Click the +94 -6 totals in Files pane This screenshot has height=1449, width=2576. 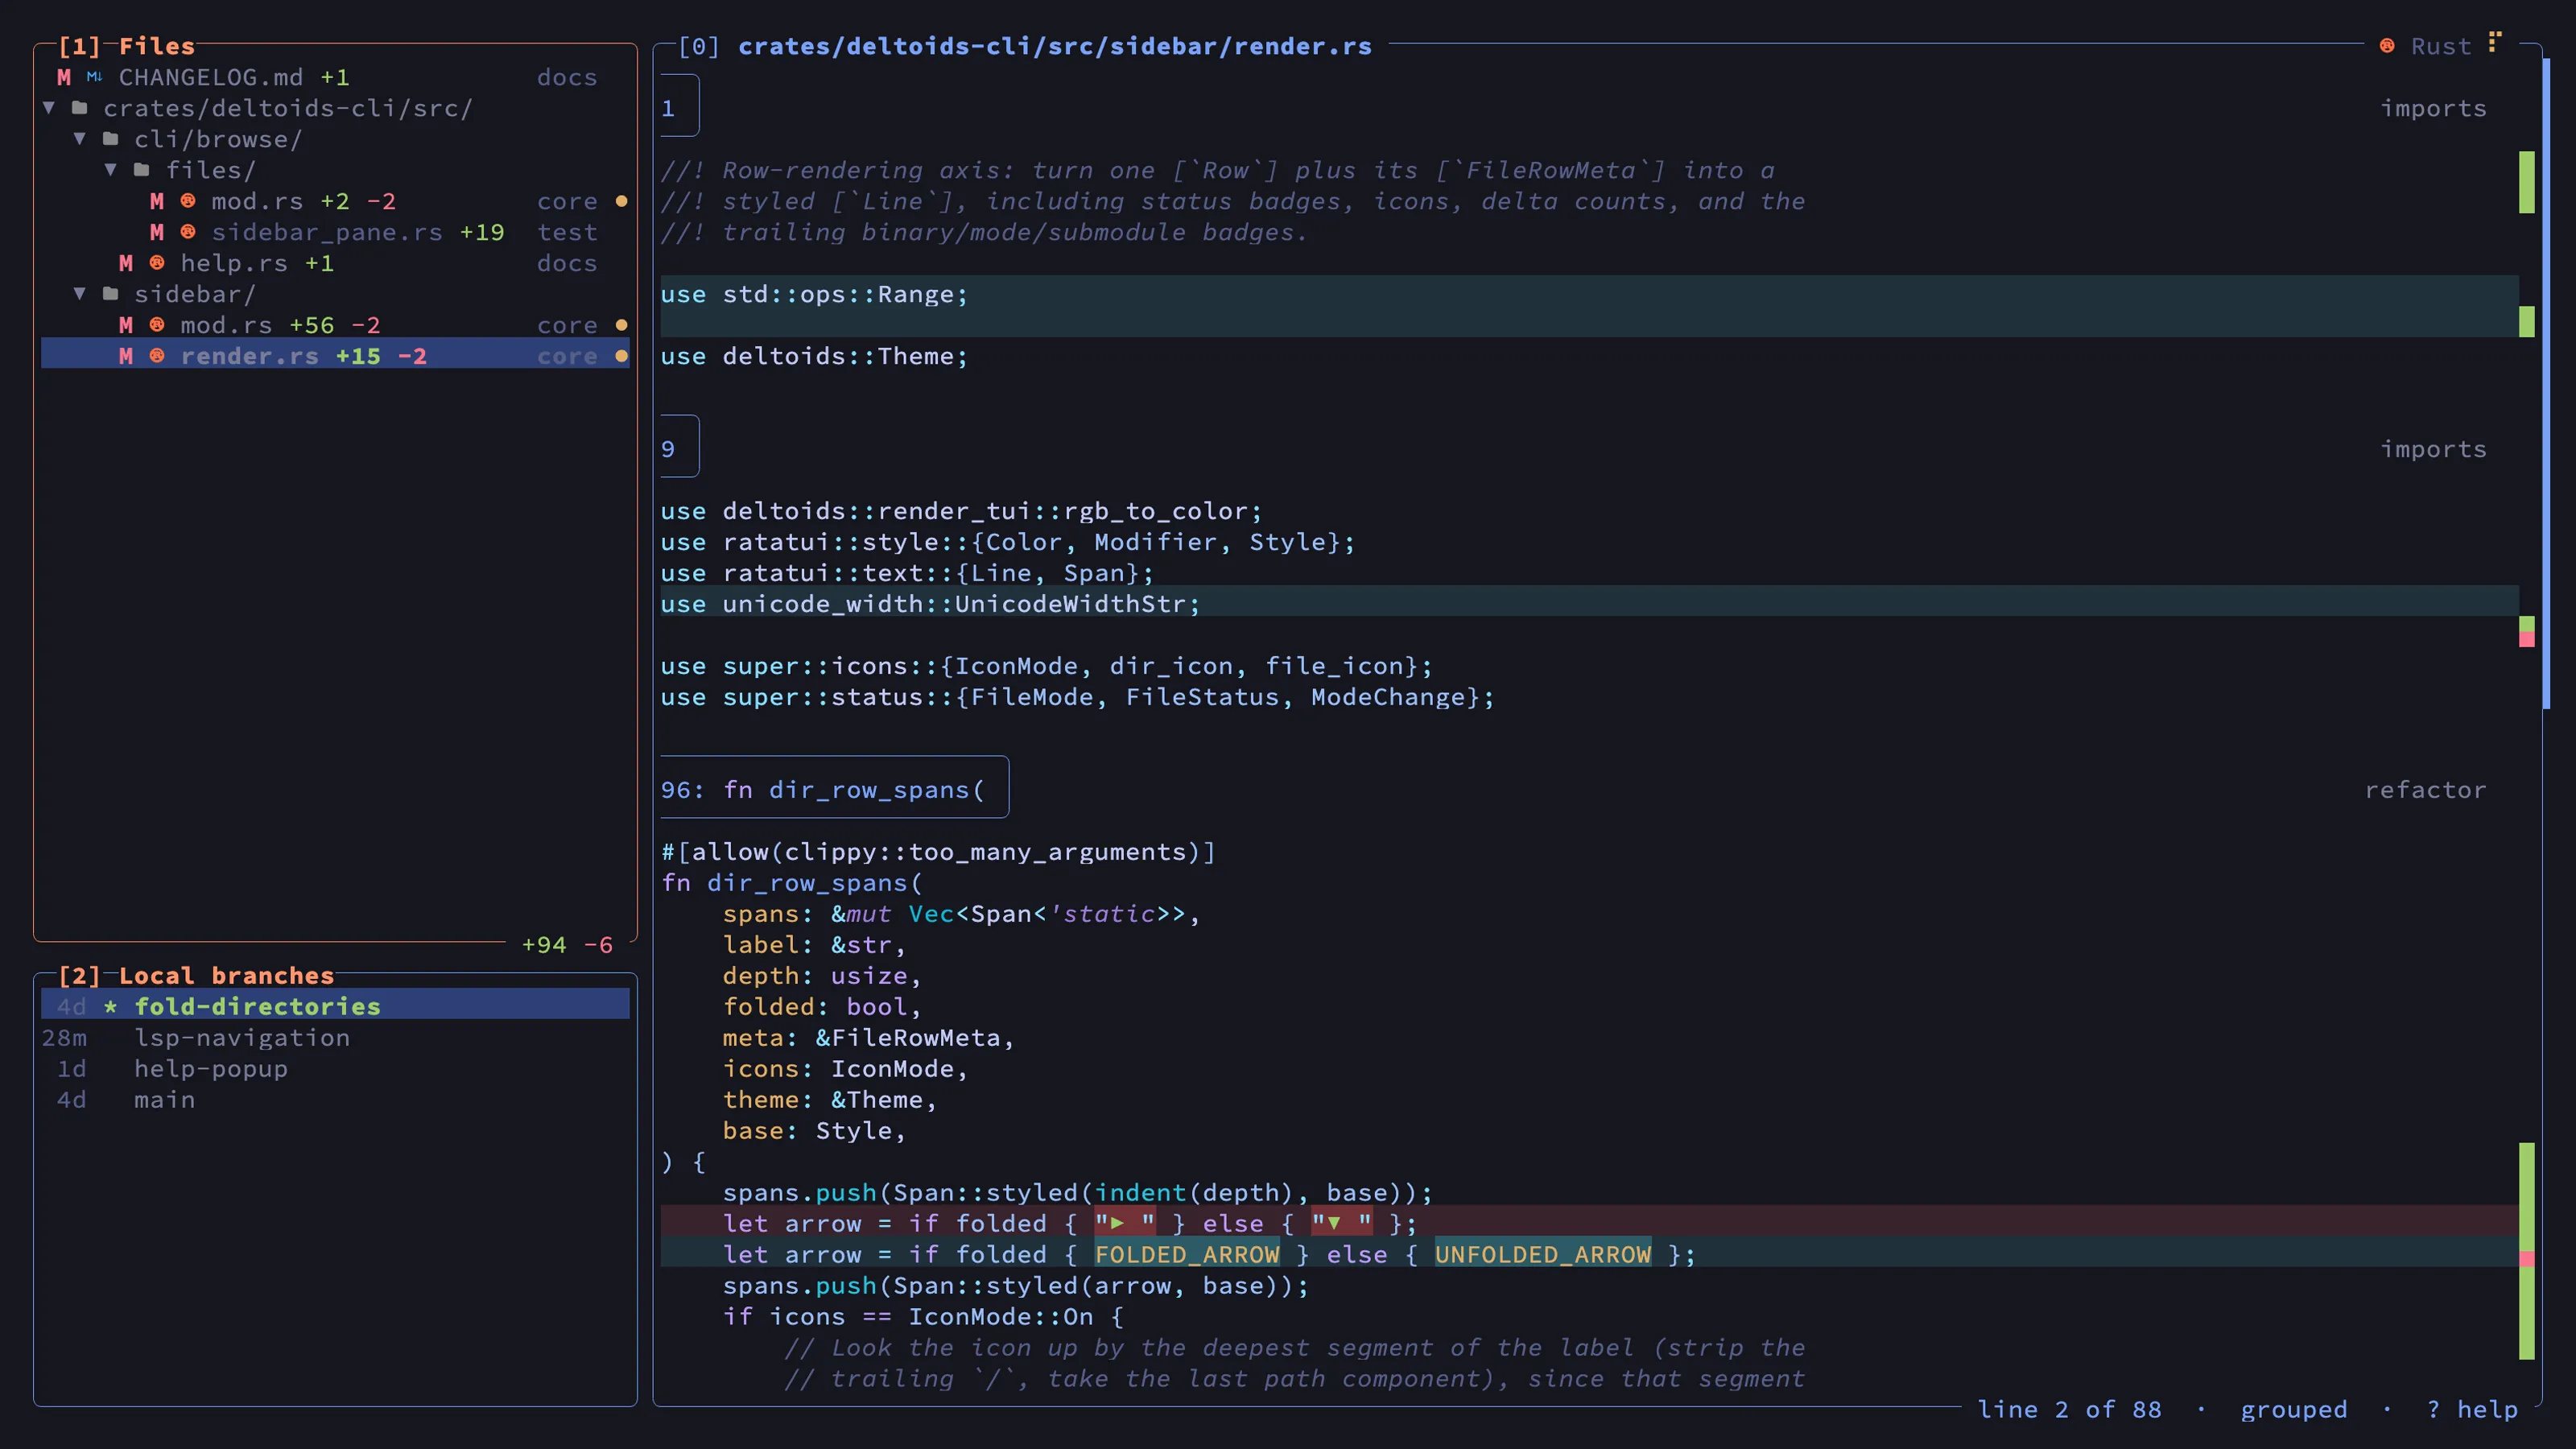[x=567, y=945]
